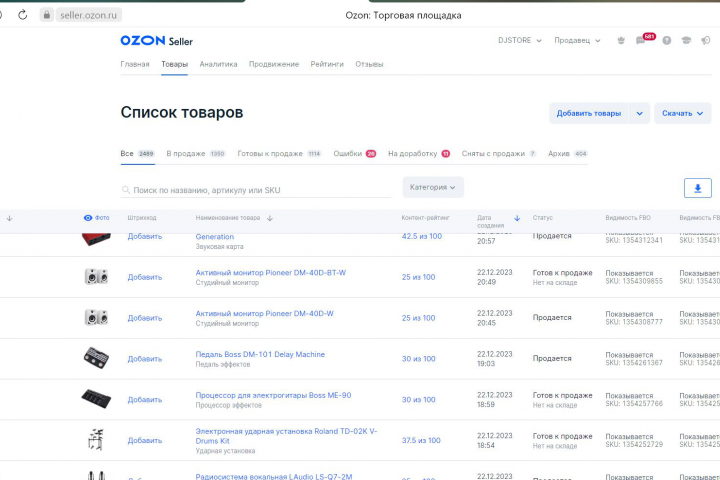The image size is (720, 480).
Task: Sort by Наименование товара arrow
Action: click(x=270, y=218)
